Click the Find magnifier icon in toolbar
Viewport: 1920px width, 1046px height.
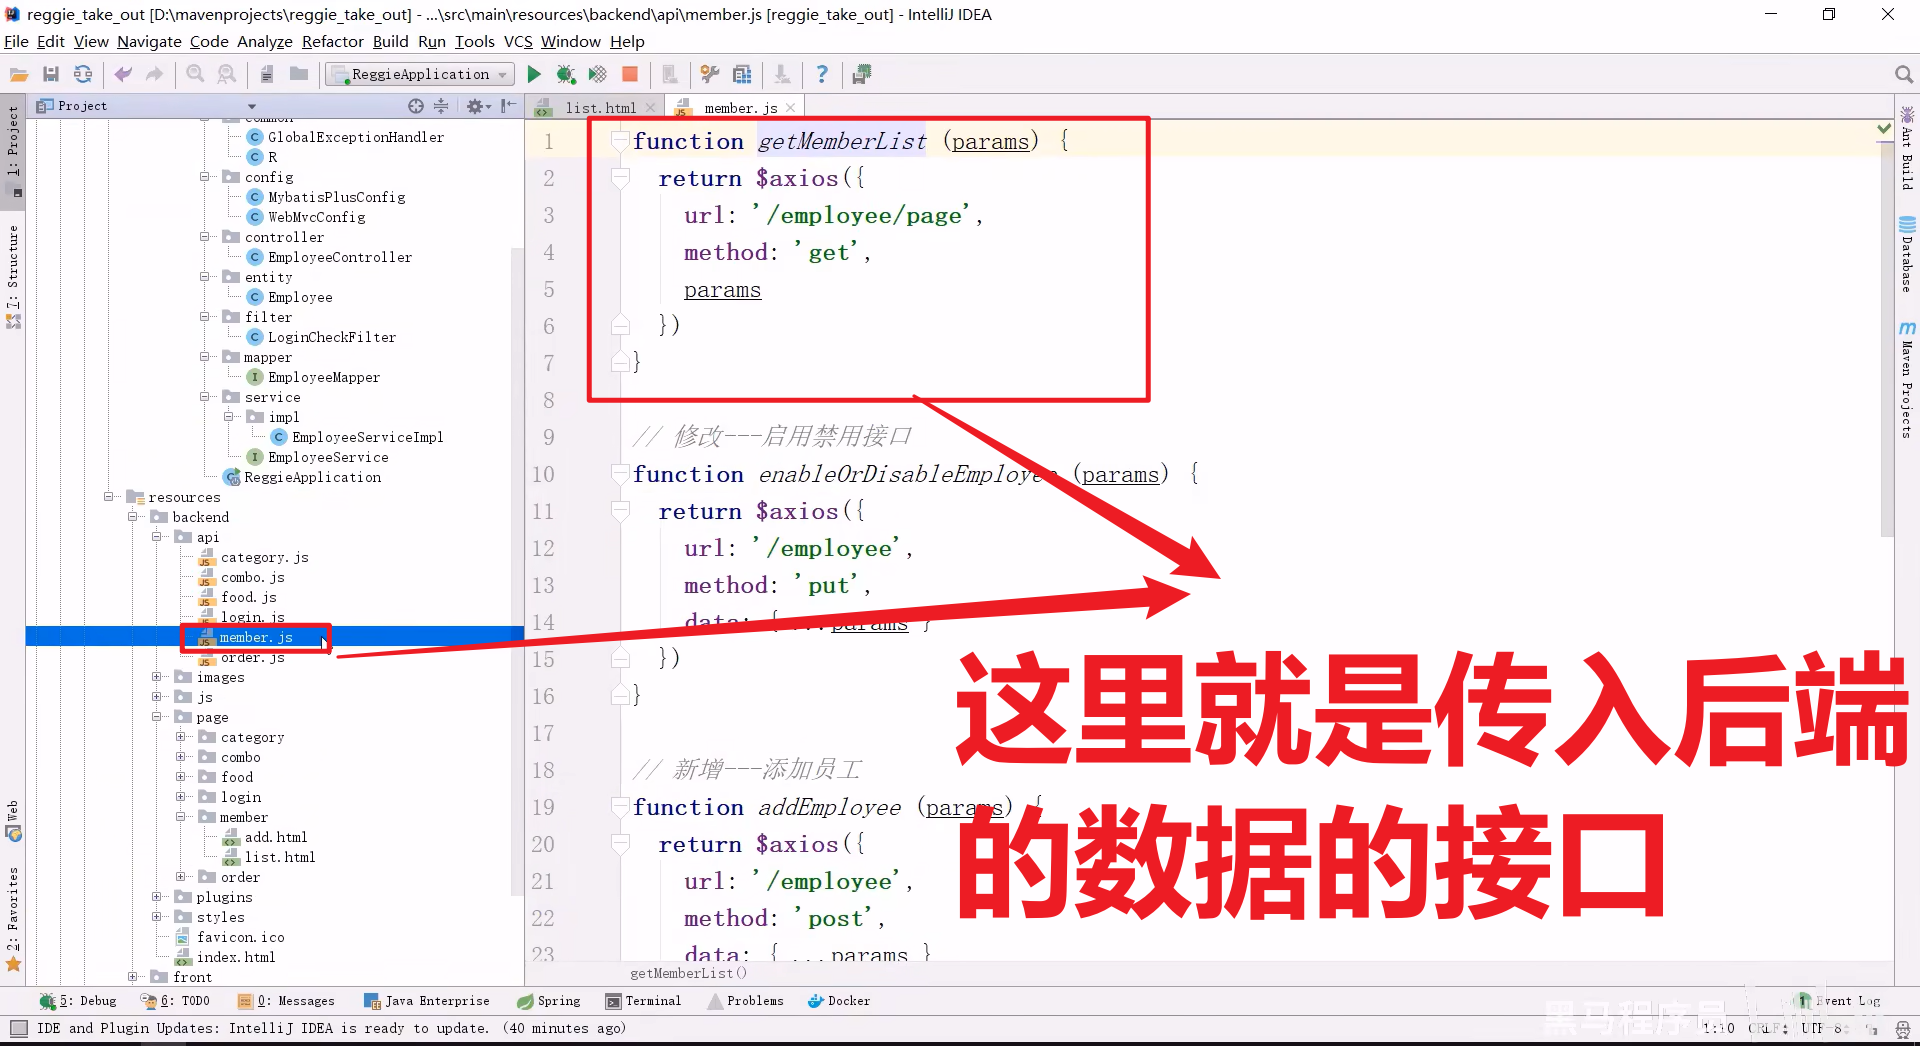pyautogui.click(x=196, y=75)
